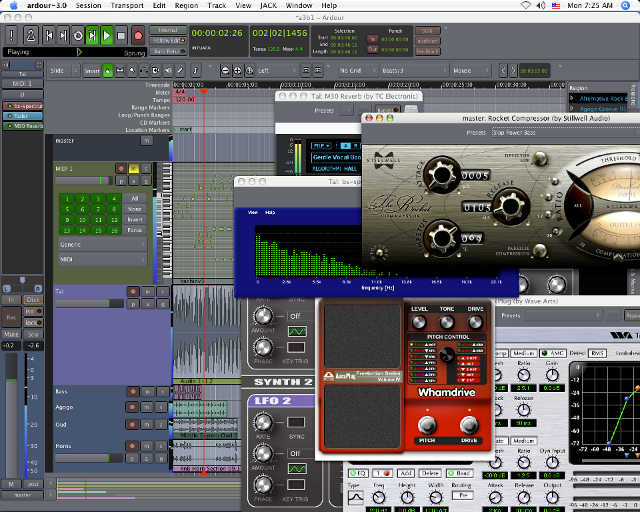This screenshot has height=512, width=640.
Task: Arm record on the Bass track
Action: click(x=133, y=392)
